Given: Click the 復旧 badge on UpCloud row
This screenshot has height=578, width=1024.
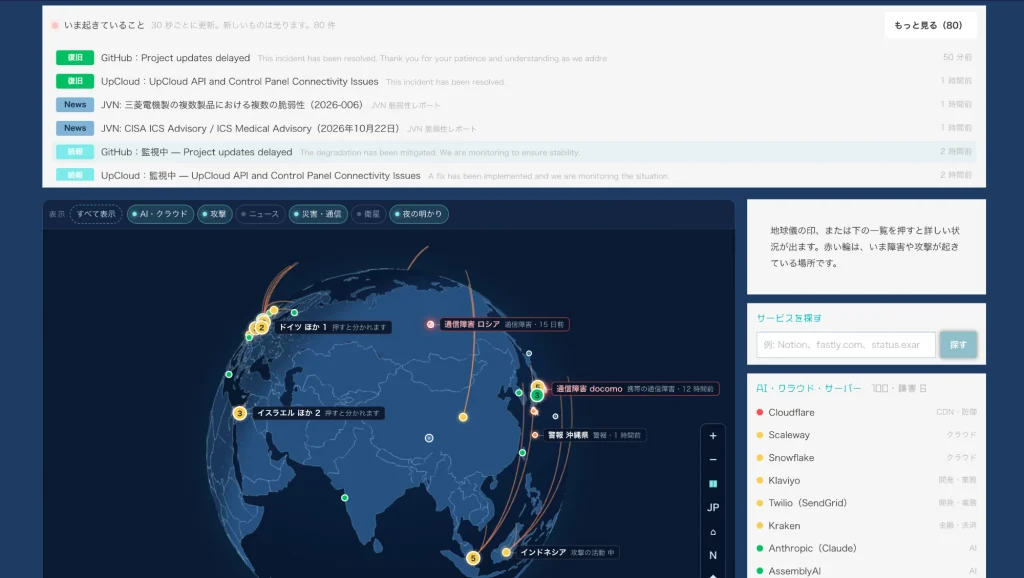Looking at the screenshot, I should (x=75, y=81).
